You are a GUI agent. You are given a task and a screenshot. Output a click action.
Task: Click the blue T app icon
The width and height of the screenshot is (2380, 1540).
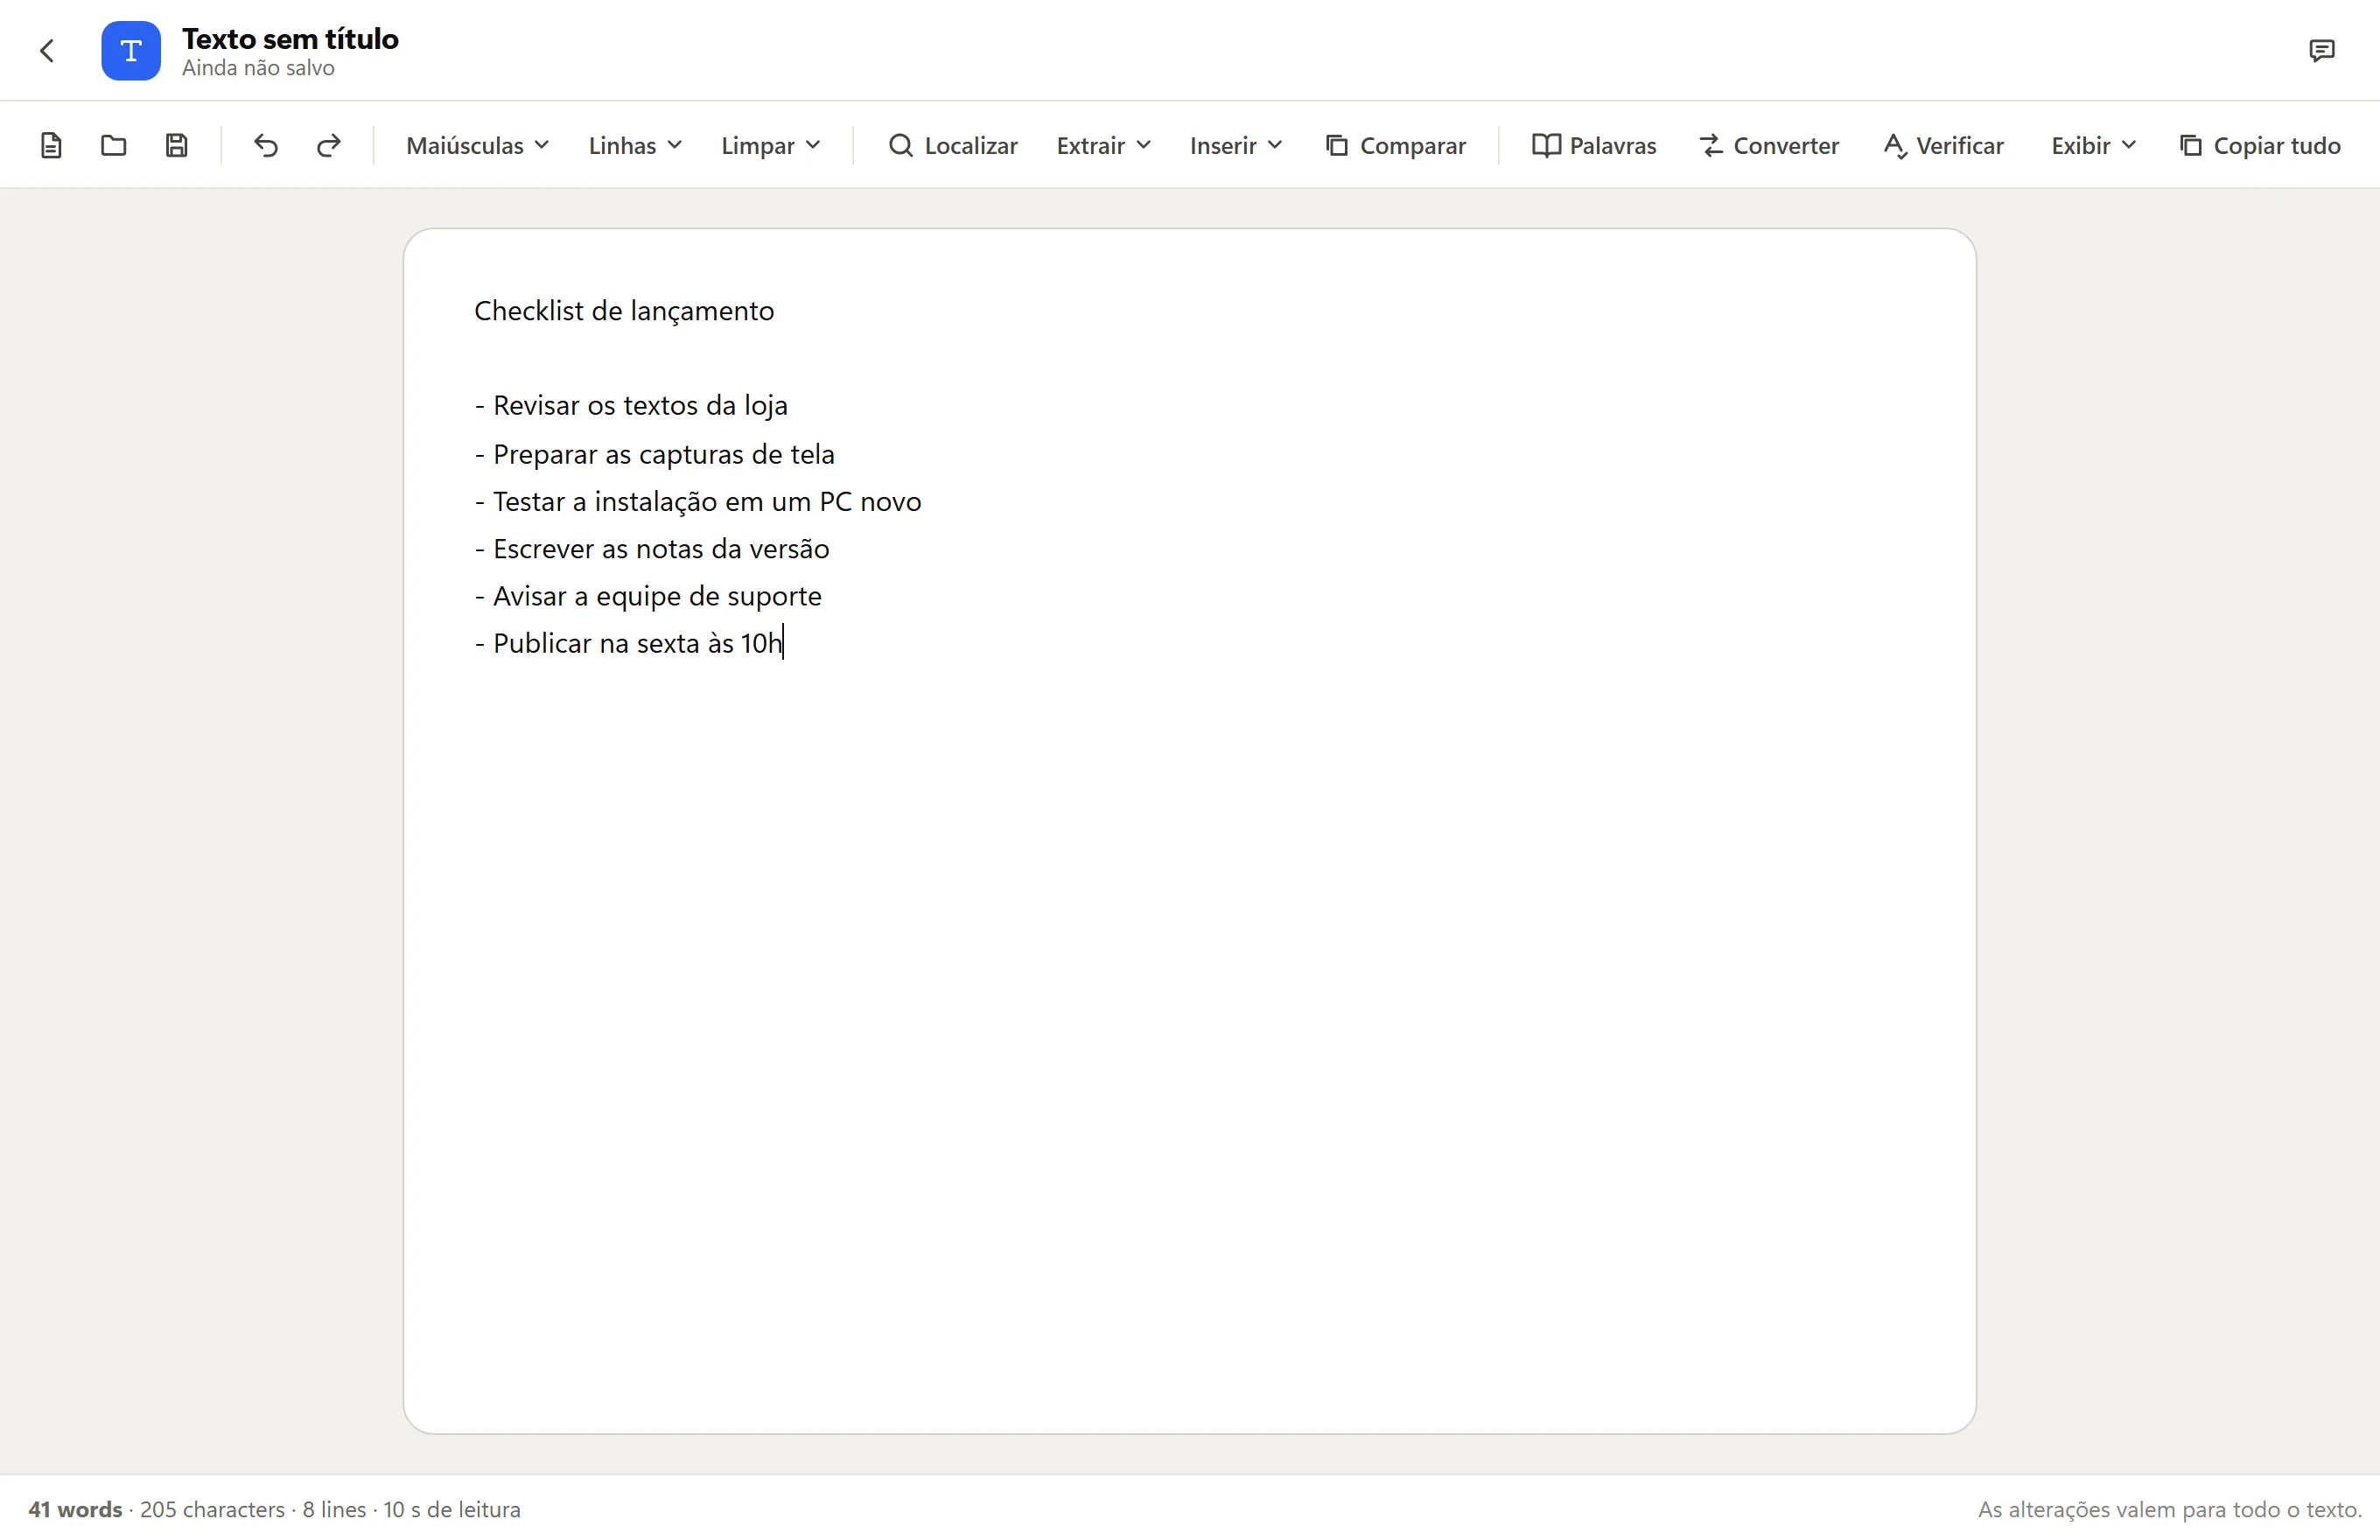(x=131, y=50)
